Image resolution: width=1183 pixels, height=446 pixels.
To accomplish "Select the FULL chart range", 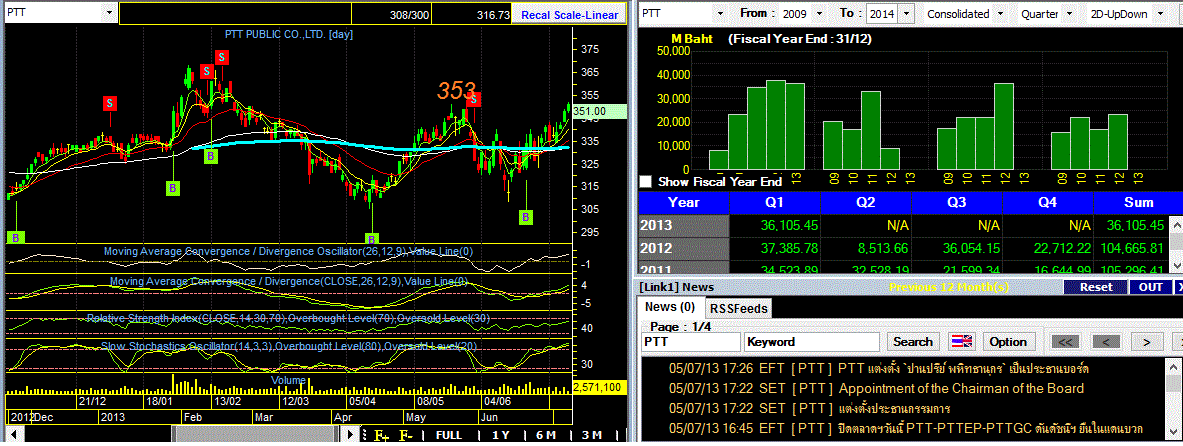I will [x=449, y=435].
